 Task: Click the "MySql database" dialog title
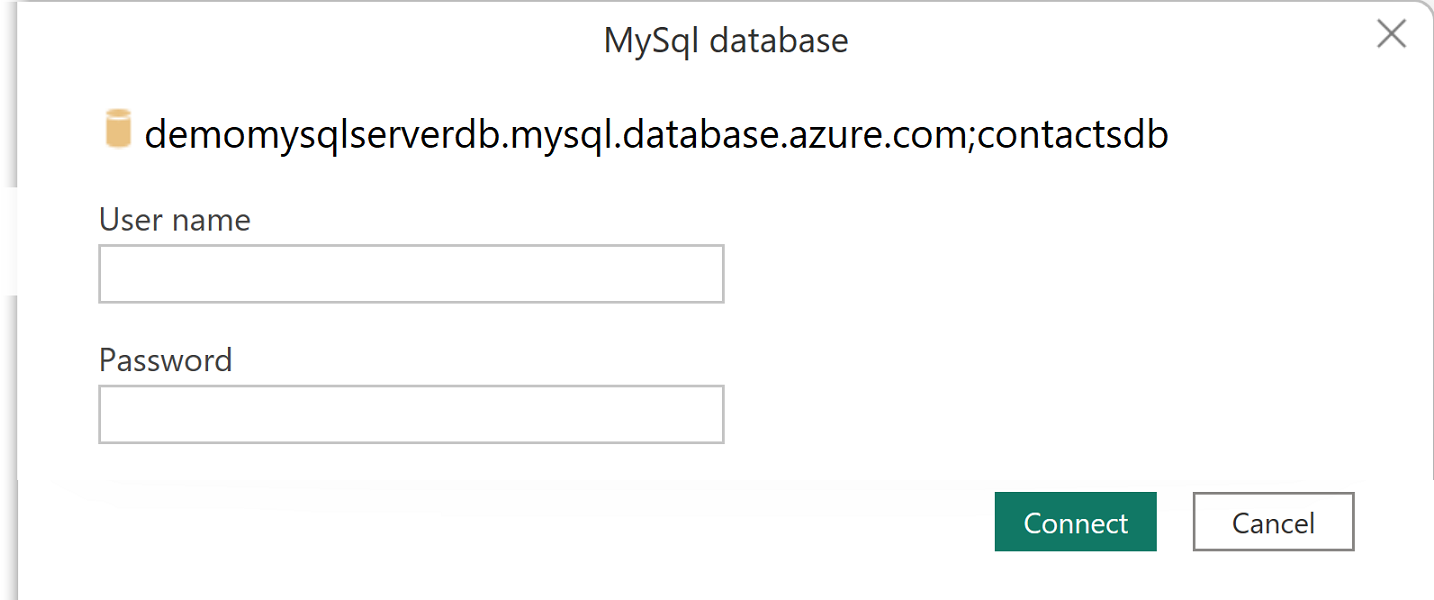click(x=726, y=41)
